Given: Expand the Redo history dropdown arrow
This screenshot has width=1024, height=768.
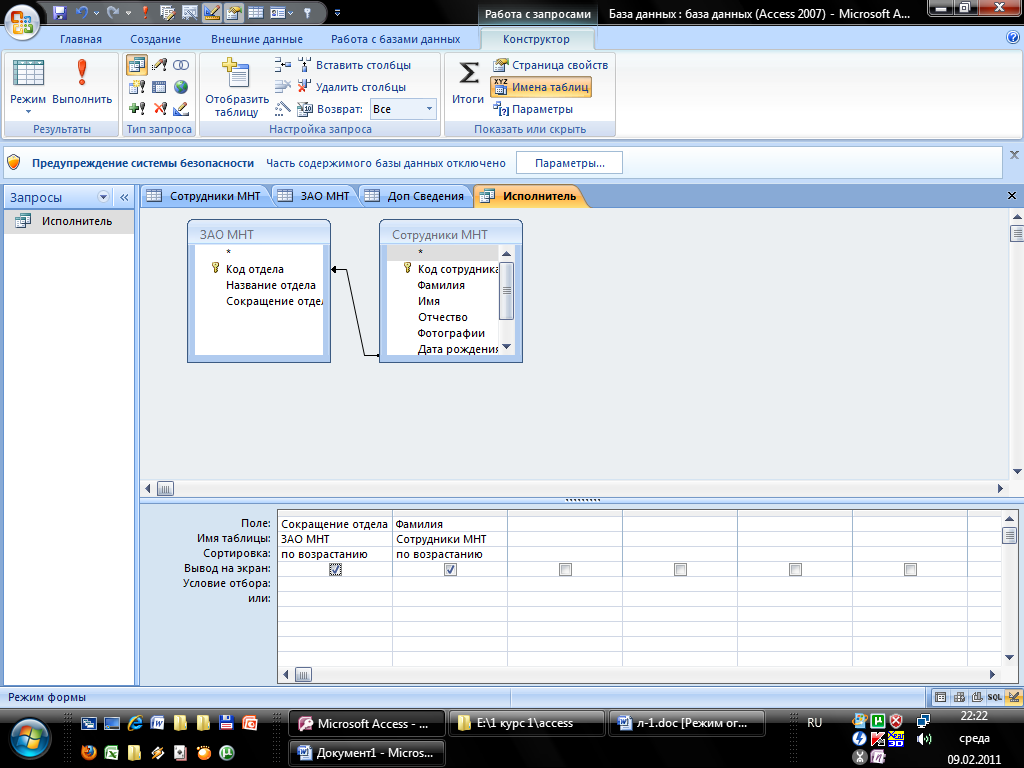Looking at the screenshot, I should coord(128,12).
